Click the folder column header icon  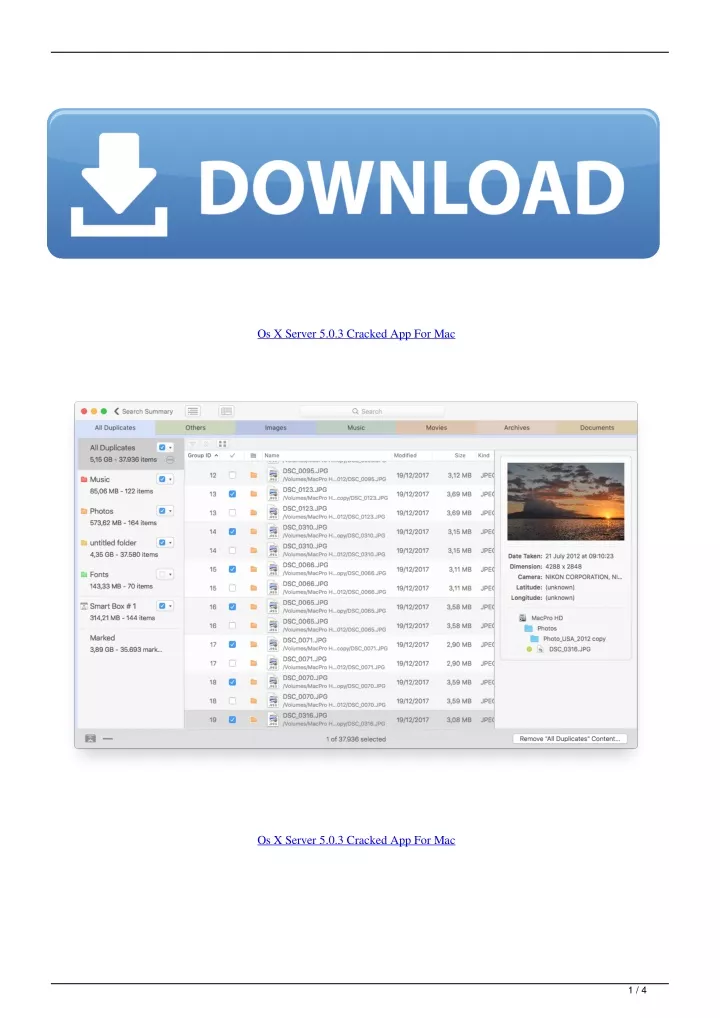(x=253, y=456)
